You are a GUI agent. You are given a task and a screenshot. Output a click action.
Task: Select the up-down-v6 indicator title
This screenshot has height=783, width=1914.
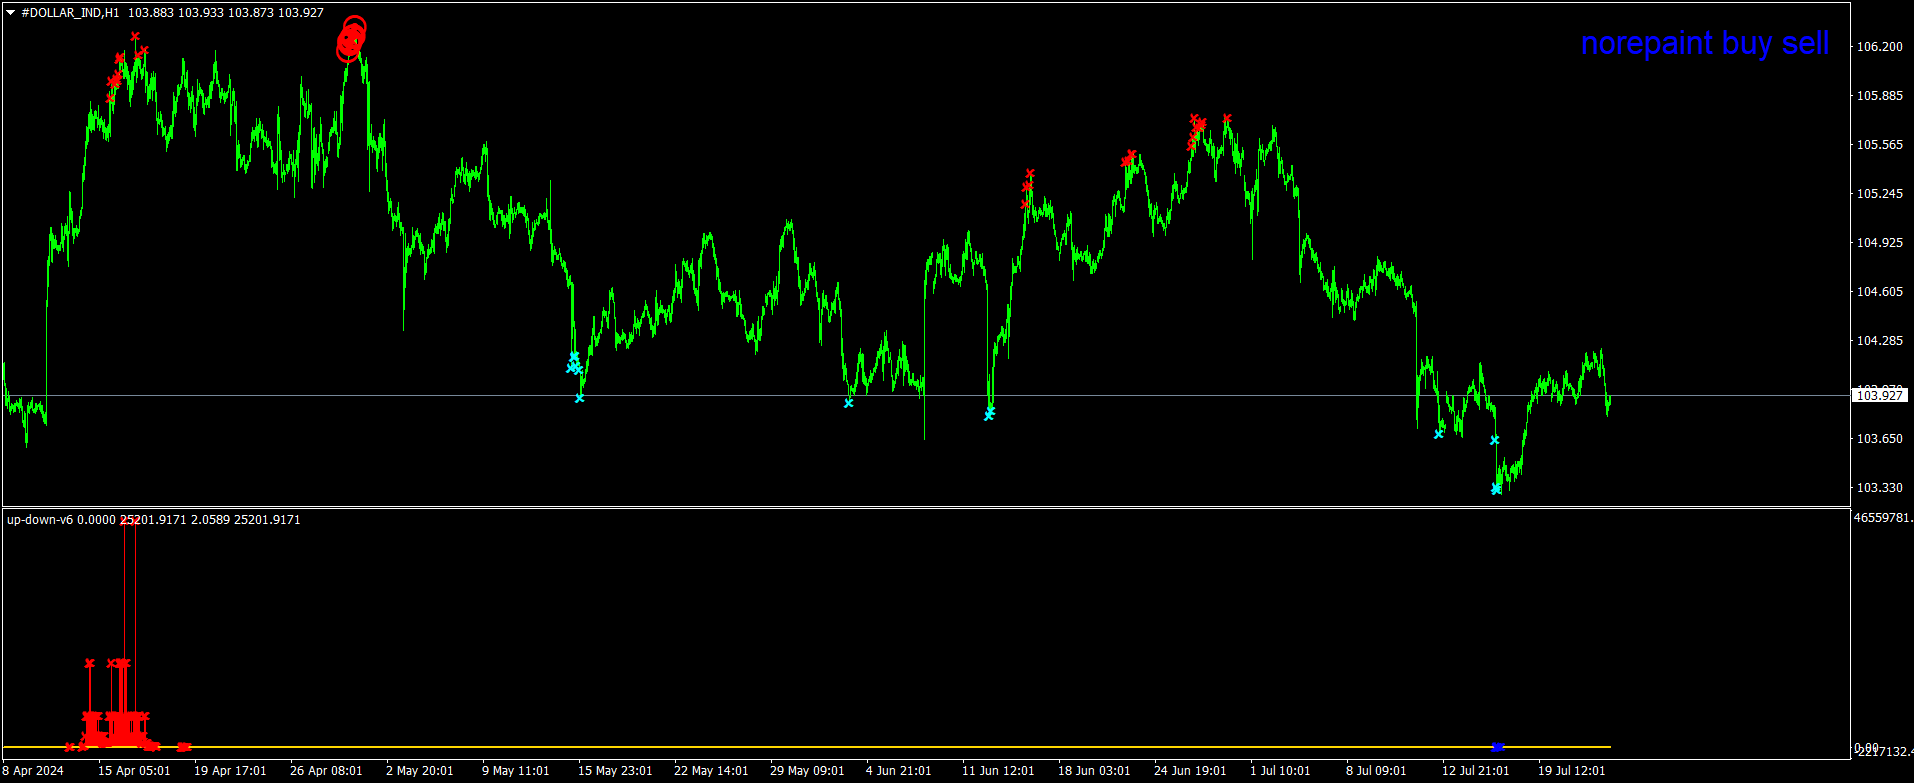(x=40, y=520)
